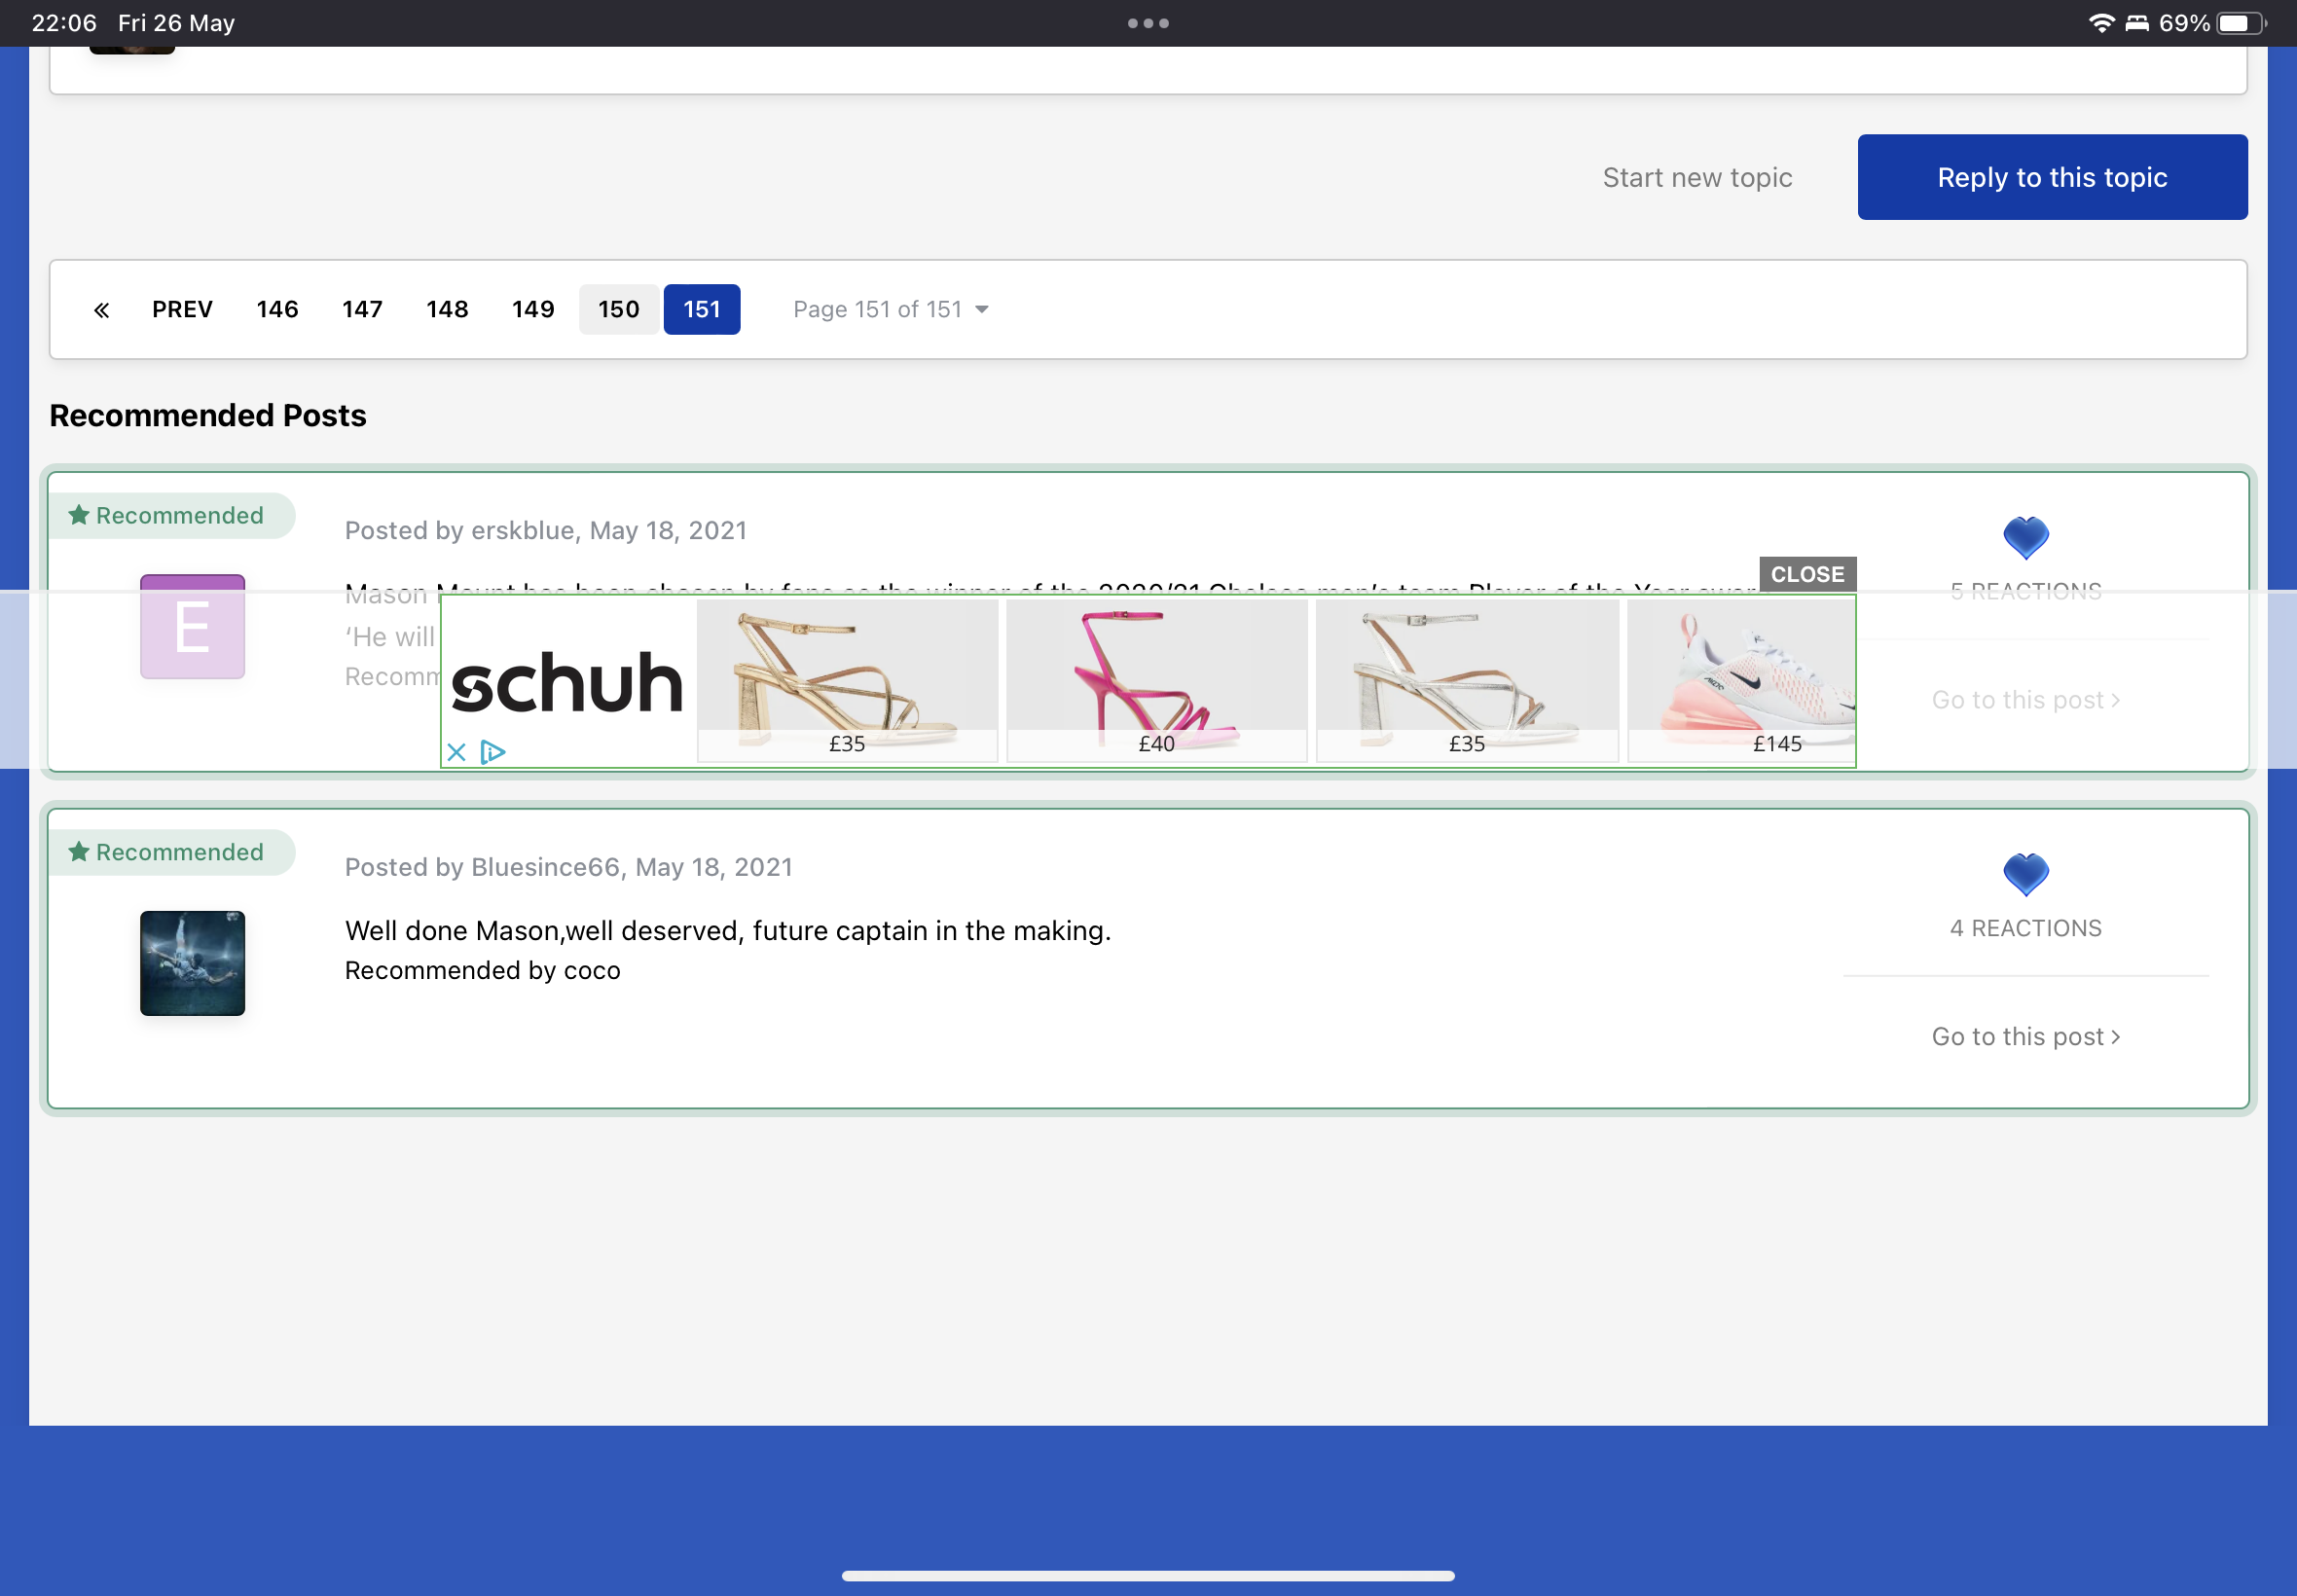
Task: Dismiss the schuh ad with the X icon
Action: pyautogui.click(x=456, y=752)
